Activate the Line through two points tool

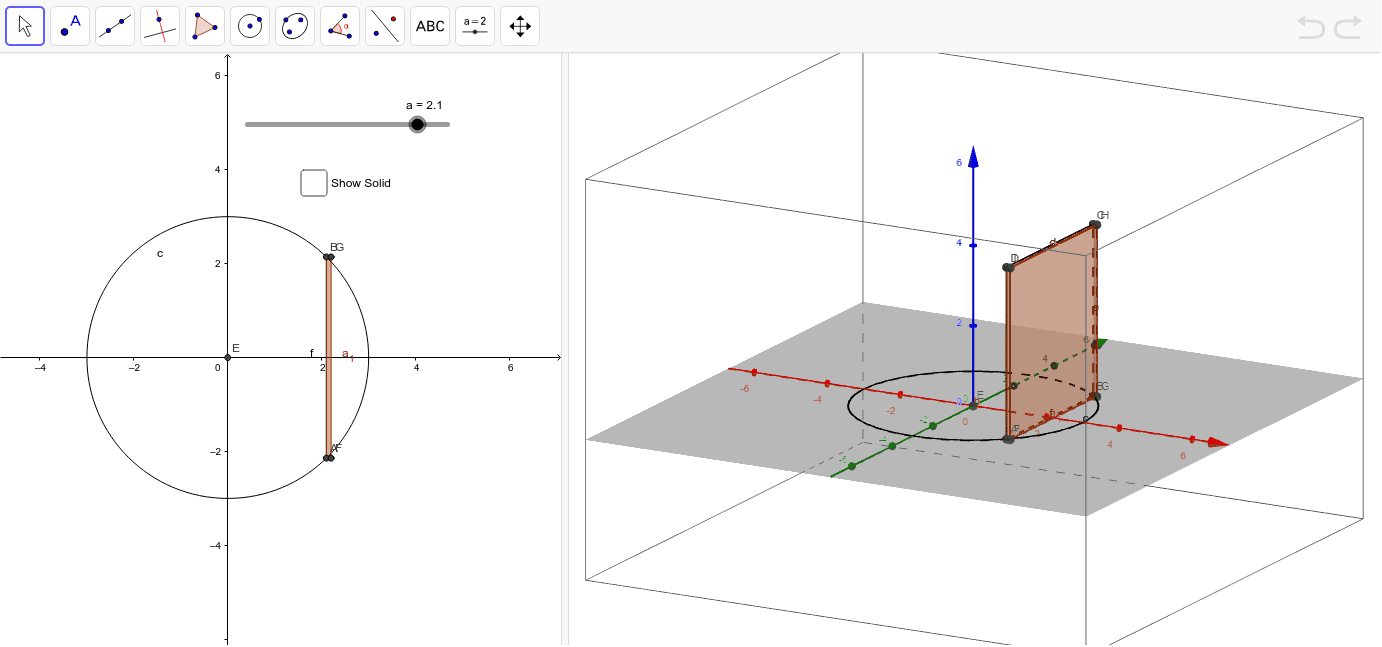click(115, 25)
